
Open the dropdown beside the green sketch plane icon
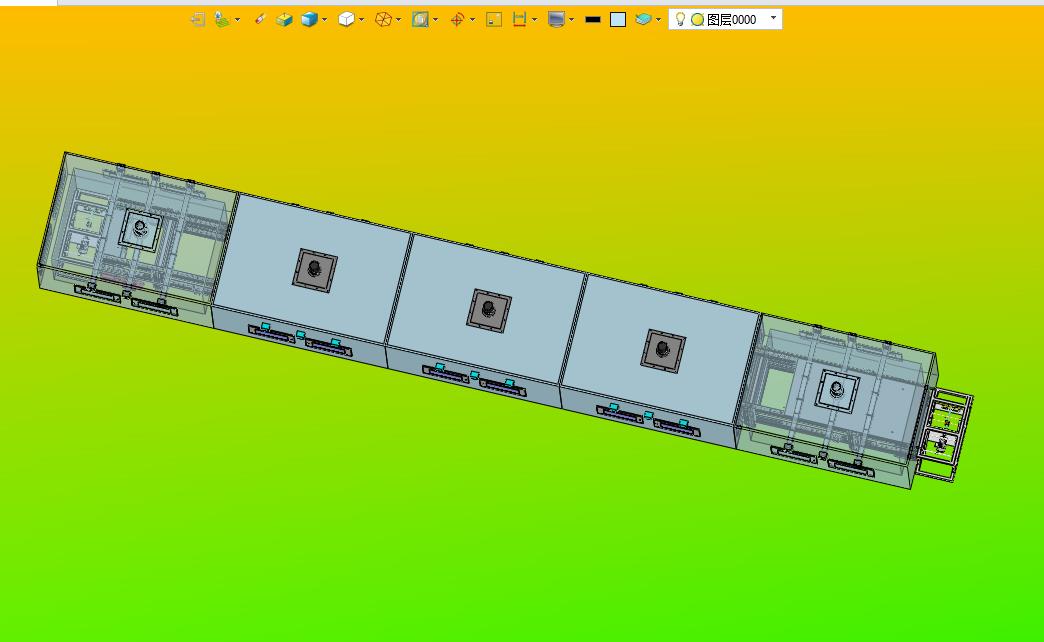238,20
